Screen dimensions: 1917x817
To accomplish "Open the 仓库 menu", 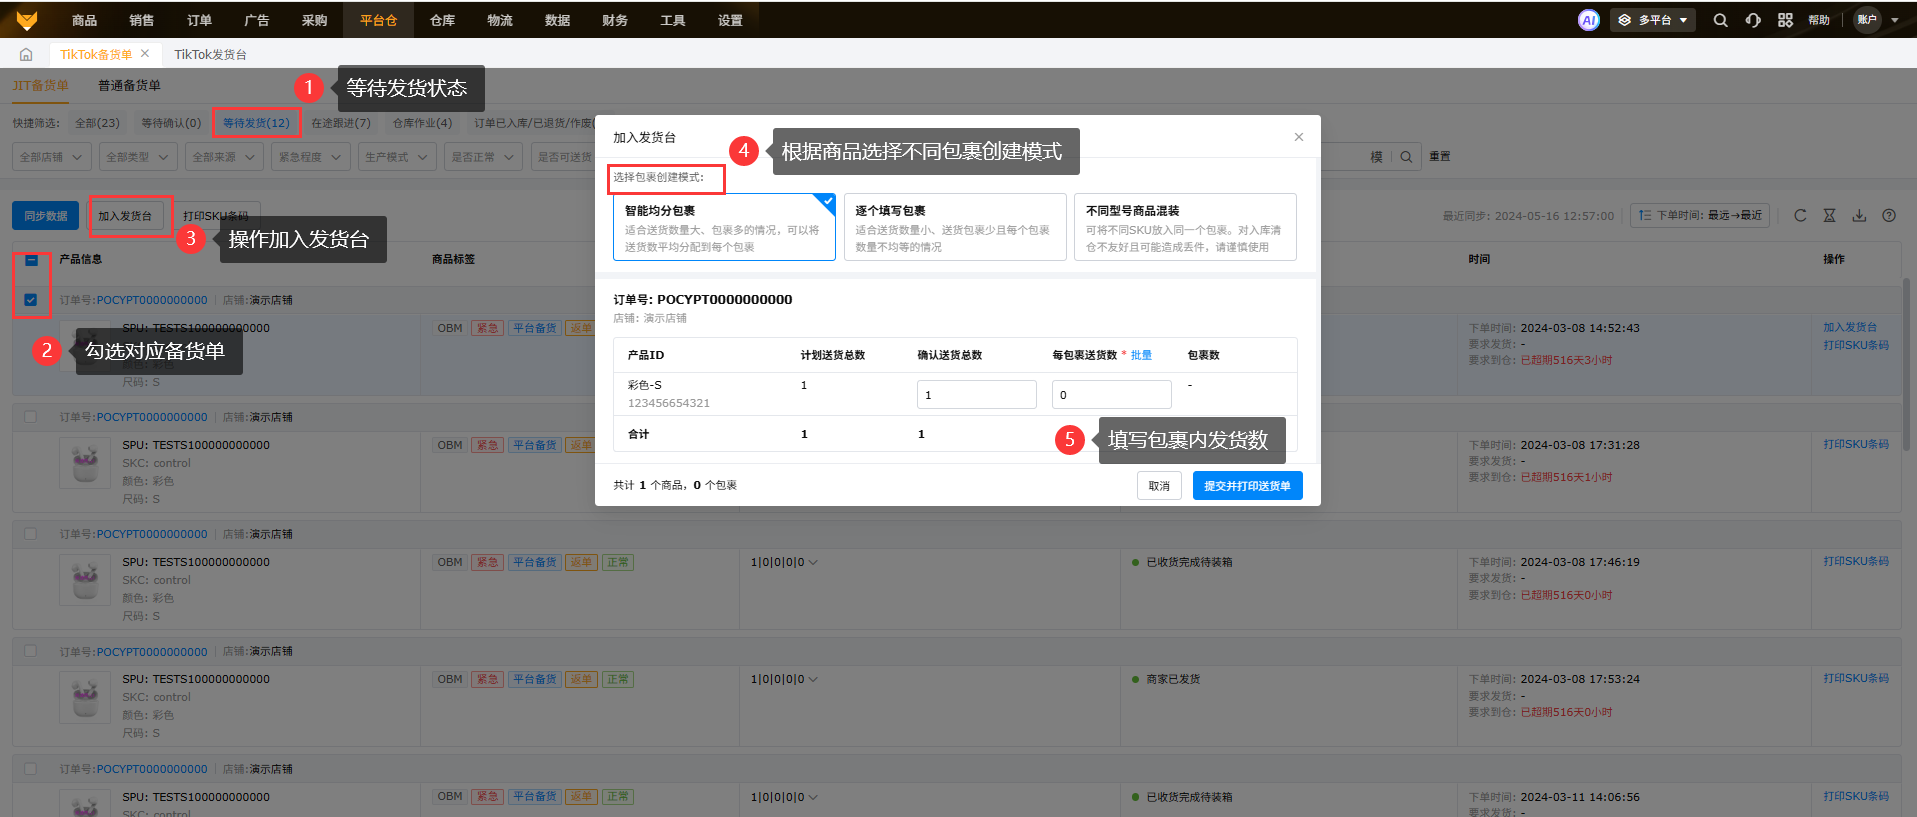I will coord(442,20).
